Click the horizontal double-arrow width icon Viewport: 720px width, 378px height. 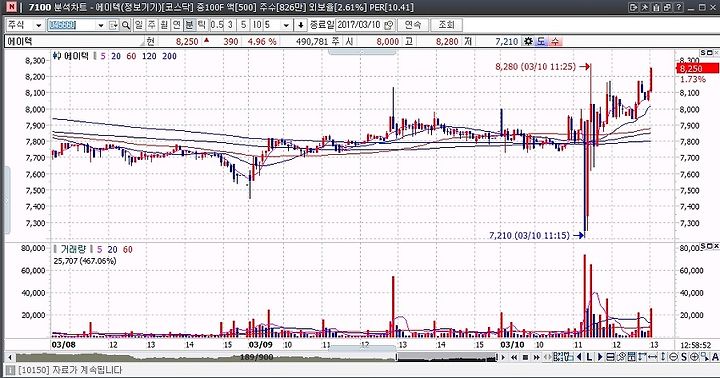point(652,357)
